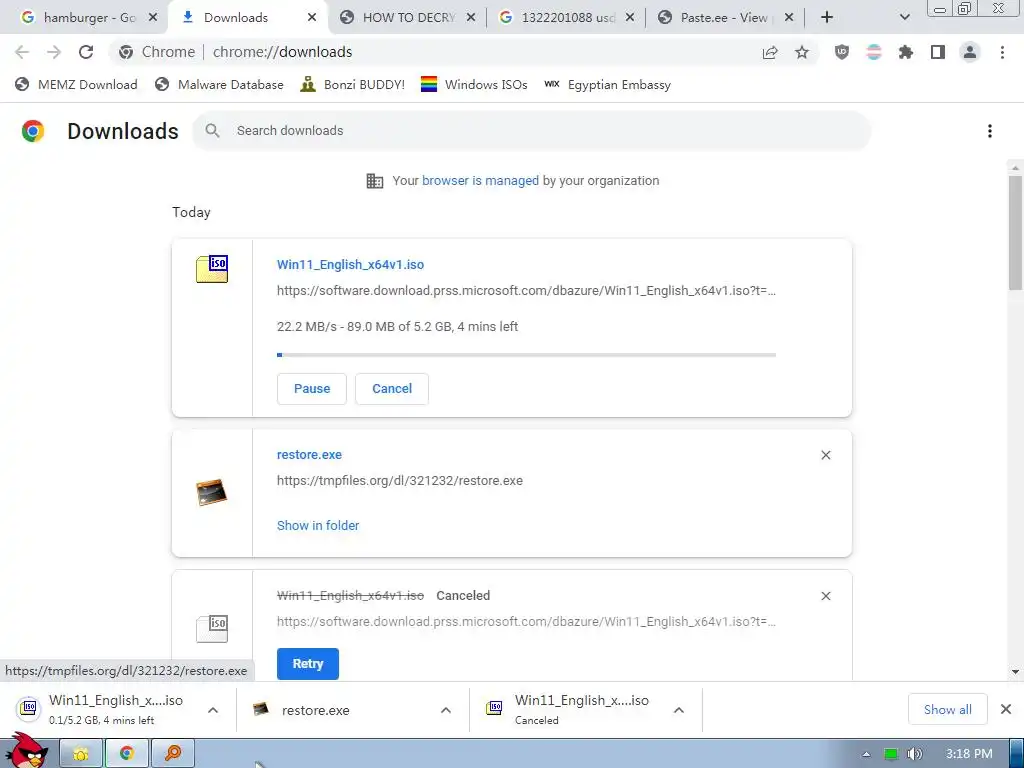Remove the canceled Win11 ISO entry
Screen dimensions: 1024x768
825,596
